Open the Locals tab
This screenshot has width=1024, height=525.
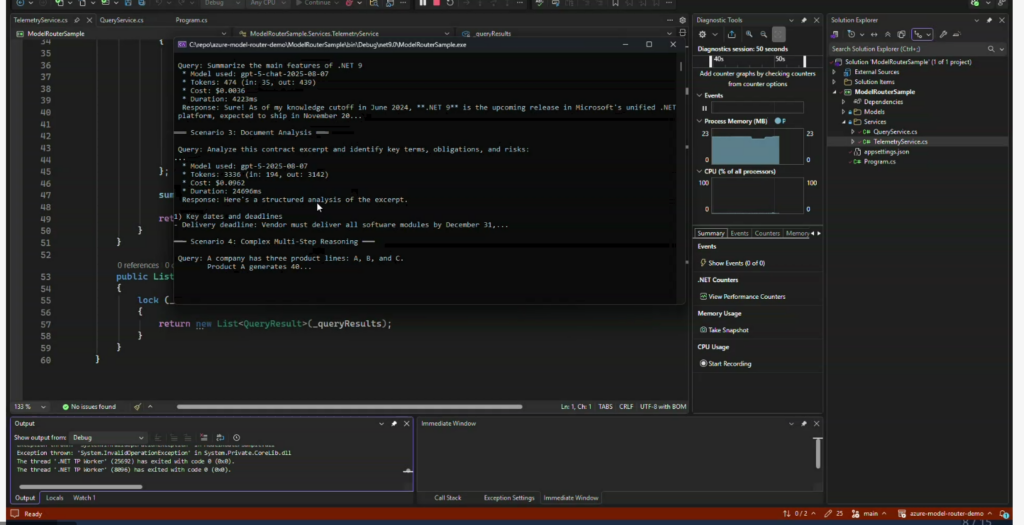pos(55,497)
